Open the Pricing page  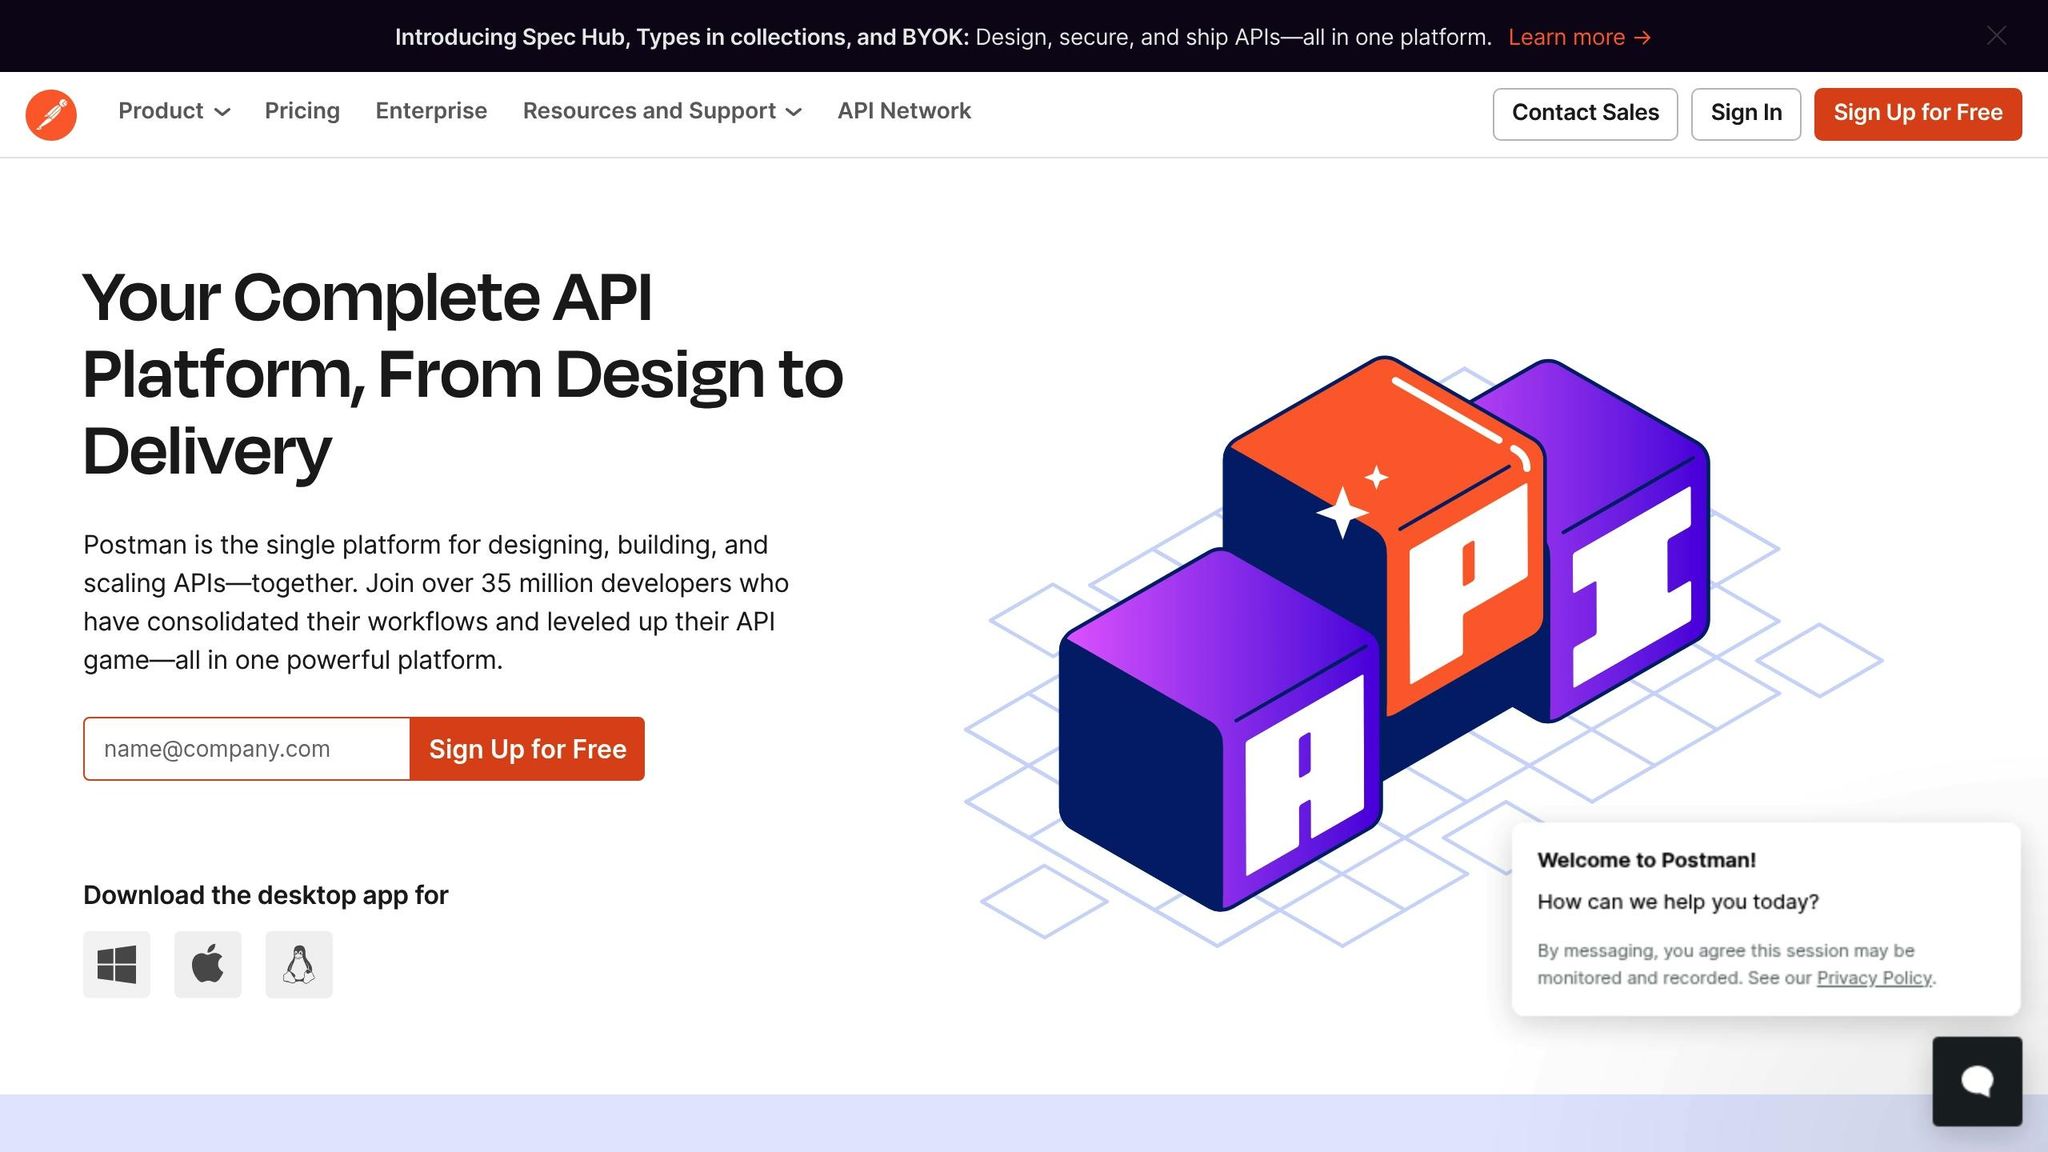click(302, 111)
